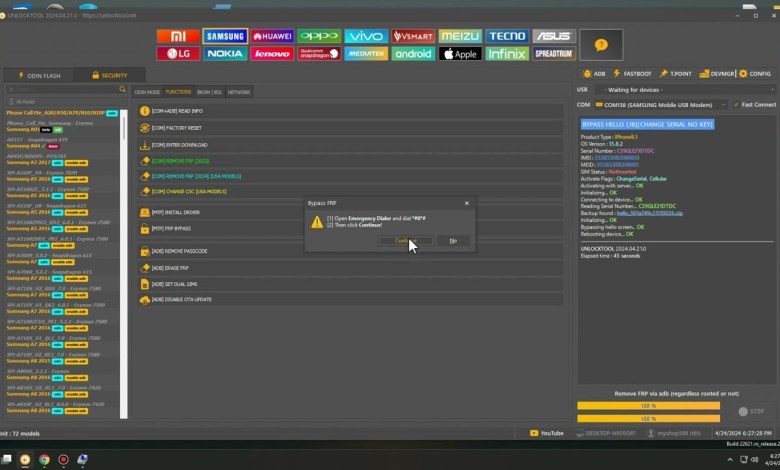Open the NETWORK tab
The image size is (780, 470).
[x=239, y=92]
